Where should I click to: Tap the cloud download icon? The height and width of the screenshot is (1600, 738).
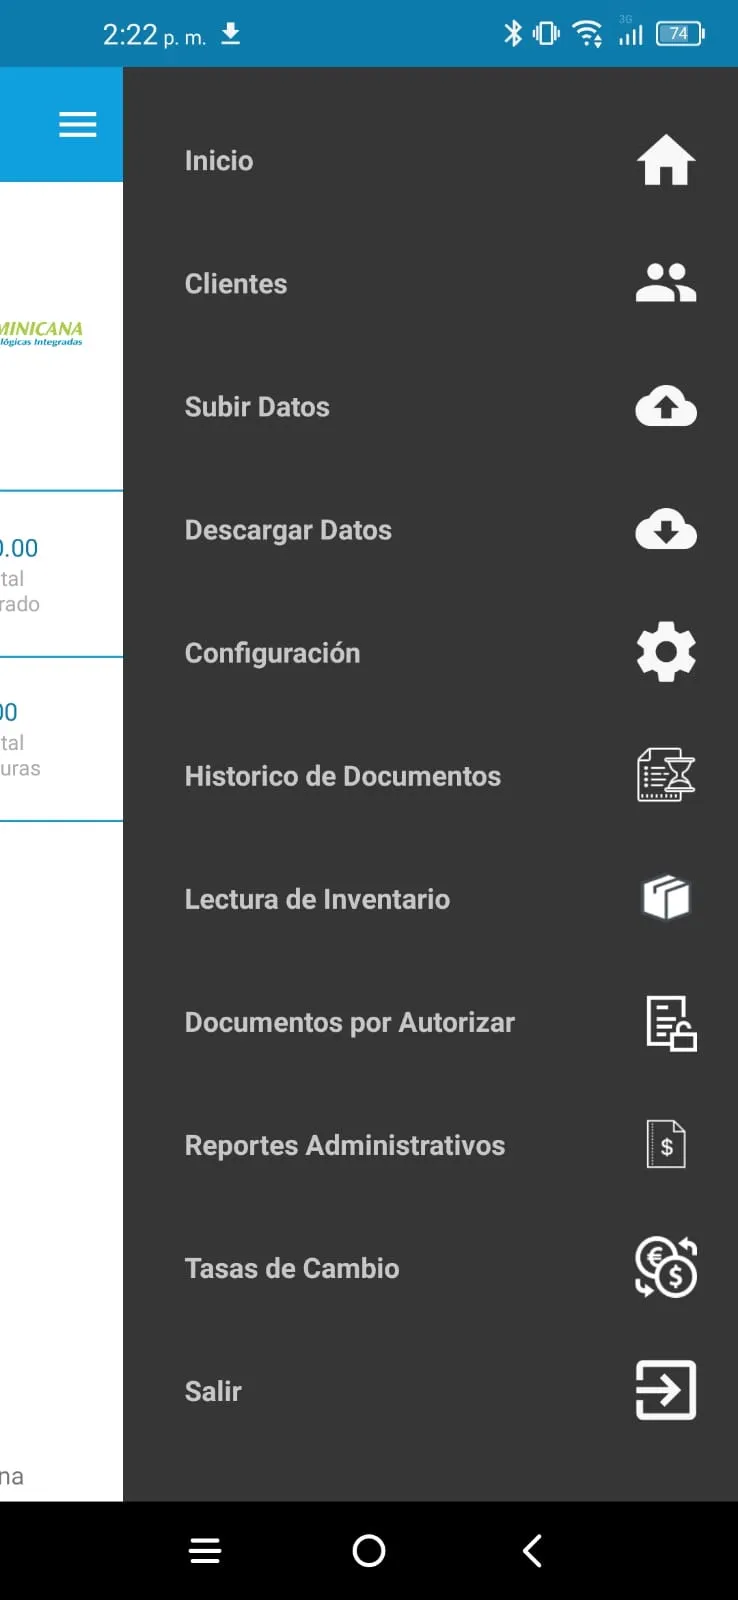tap(666, 530)
